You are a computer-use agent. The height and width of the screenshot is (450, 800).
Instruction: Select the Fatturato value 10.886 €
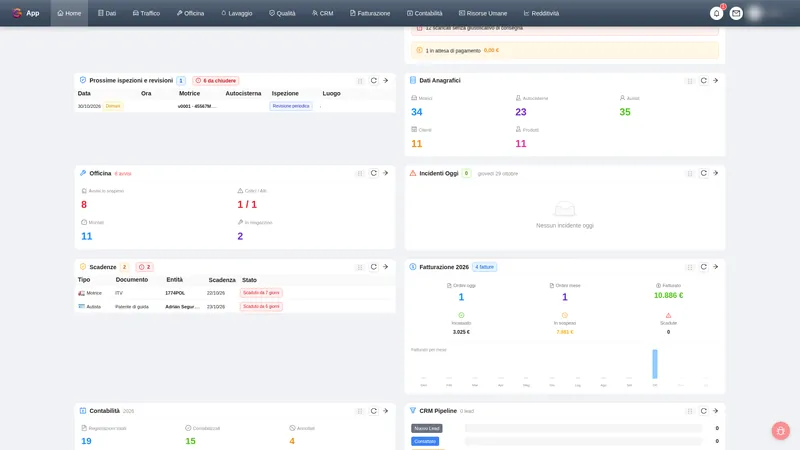[x=668, y=295]
